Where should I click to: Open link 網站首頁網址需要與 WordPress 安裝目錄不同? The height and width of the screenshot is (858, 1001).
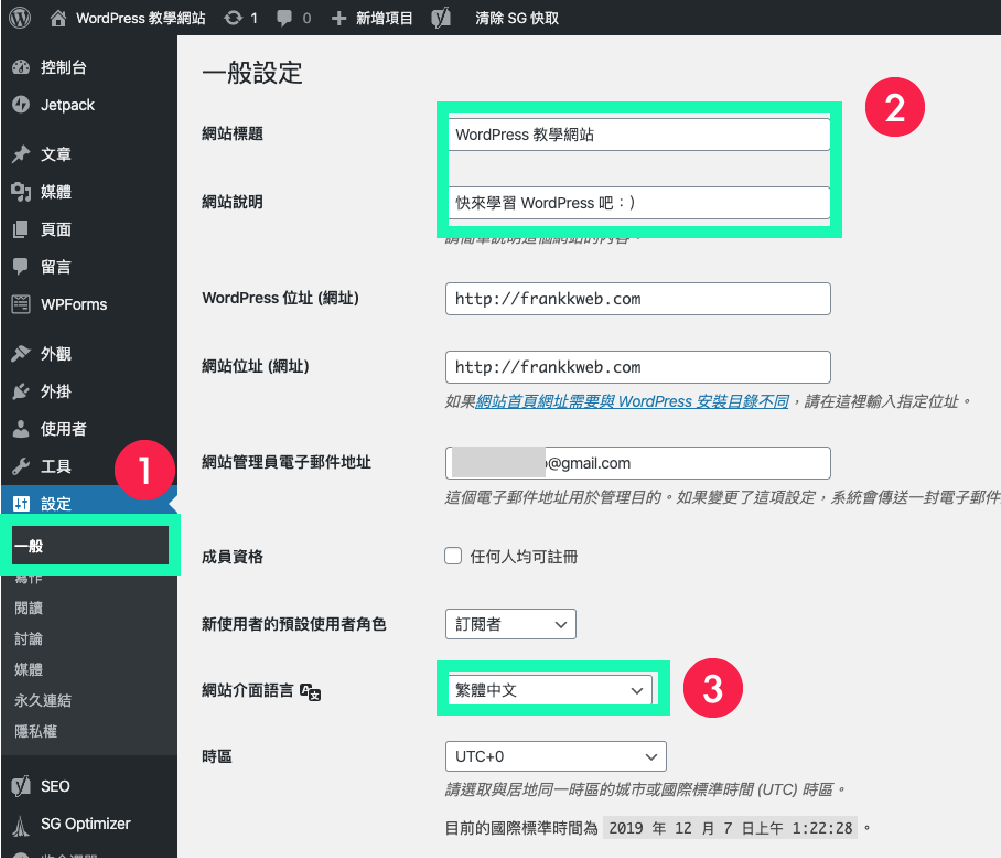[632, 402]
